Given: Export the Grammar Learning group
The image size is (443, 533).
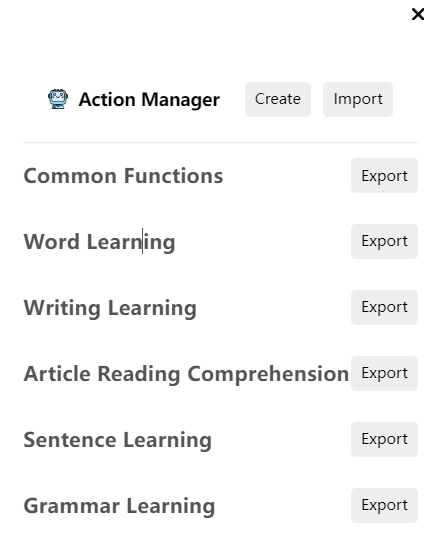Looking at the screenshot, I should tap(384, 505).
